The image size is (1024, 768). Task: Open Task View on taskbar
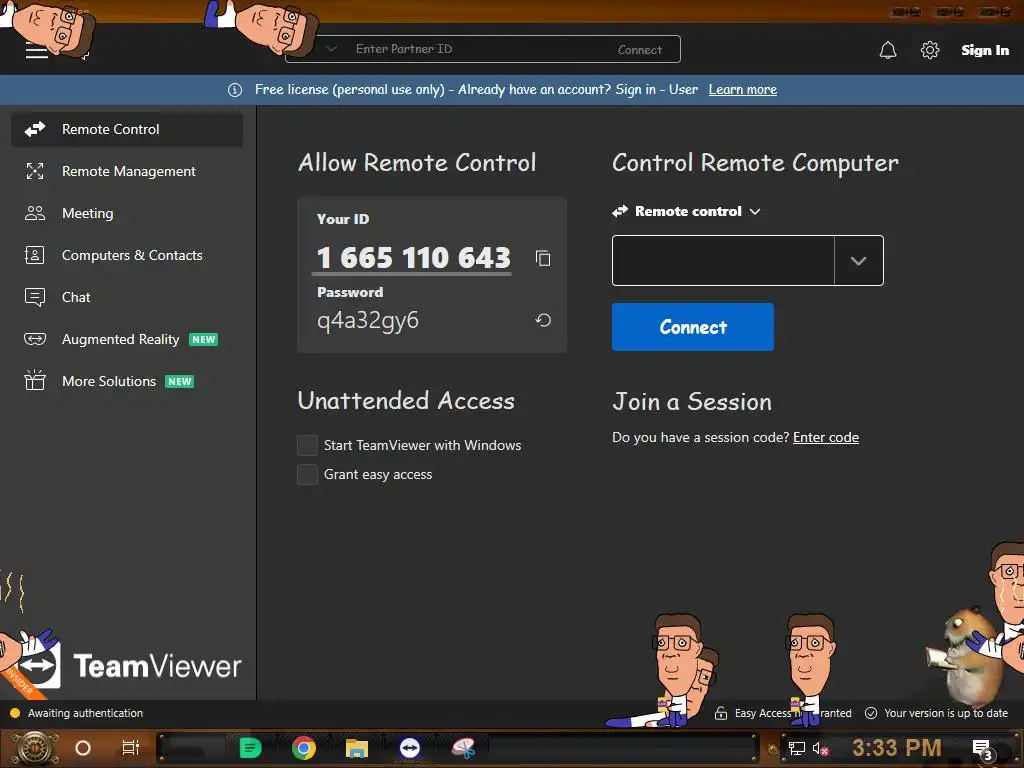tap(131, 748)
